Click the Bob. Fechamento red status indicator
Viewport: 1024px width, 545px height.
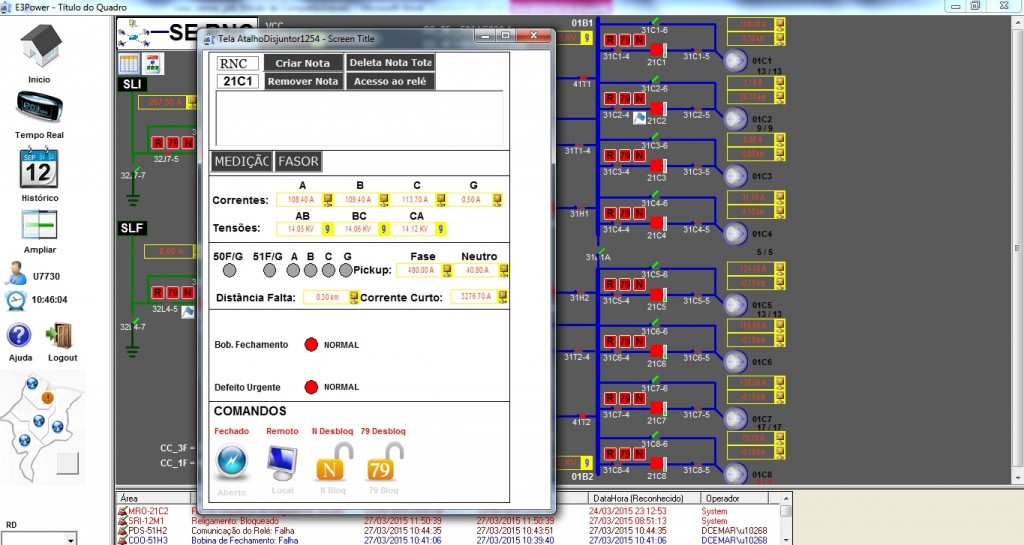click(x=310, y=345)
